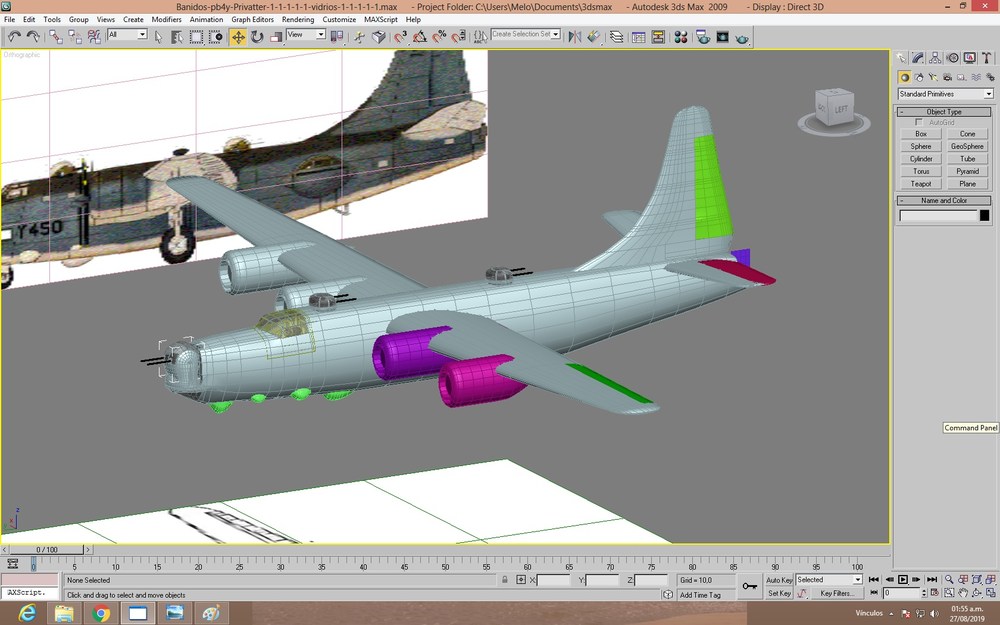
Task: Open the Hierarchy panel tab
Action: click(935, 58)
